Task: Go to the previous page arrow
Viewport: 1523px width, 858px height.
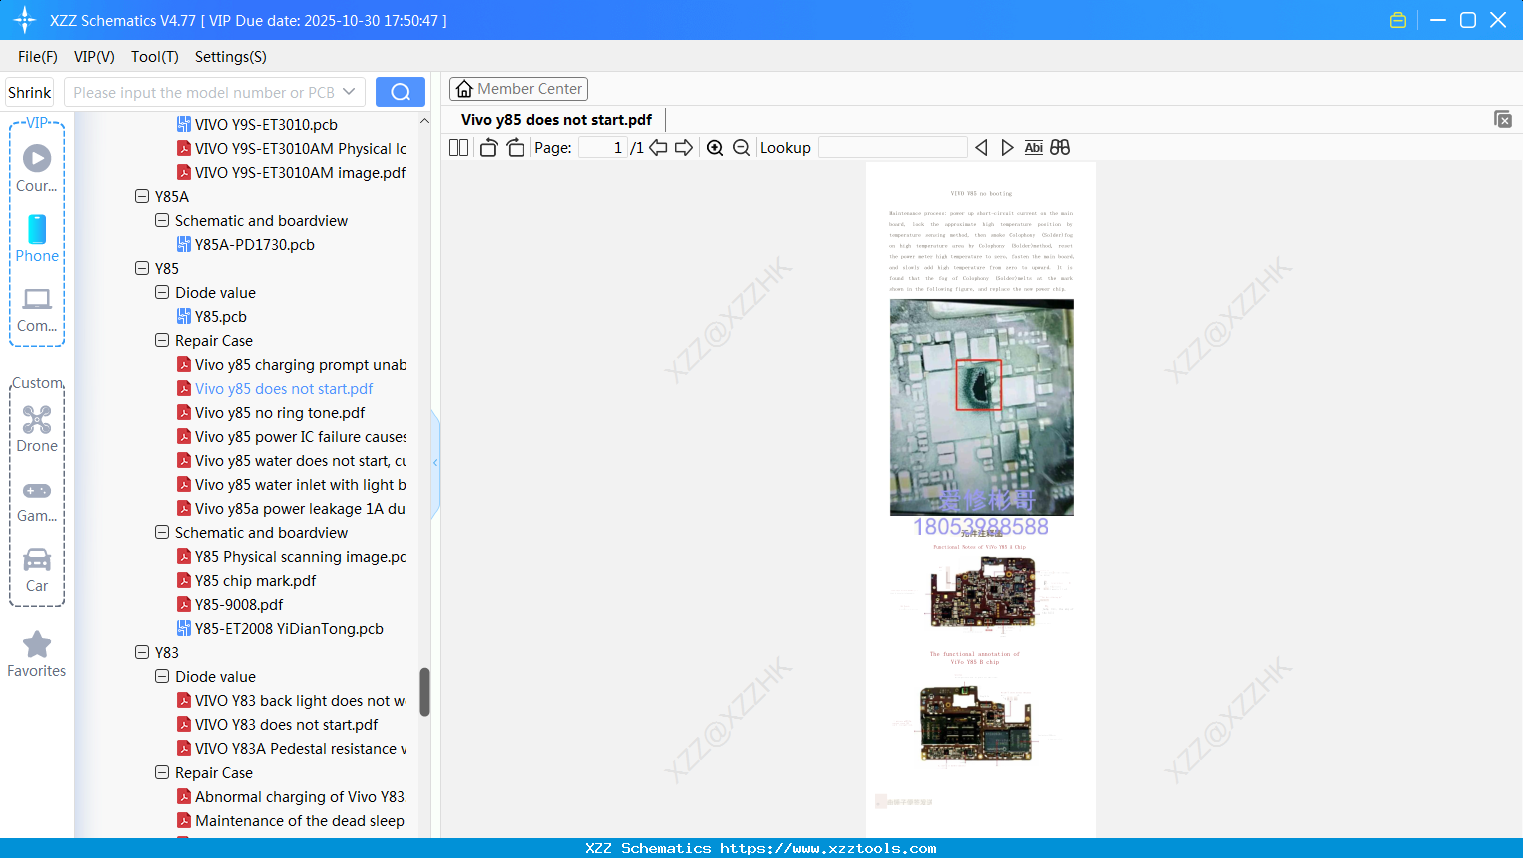Action: (x=658, y=148)
